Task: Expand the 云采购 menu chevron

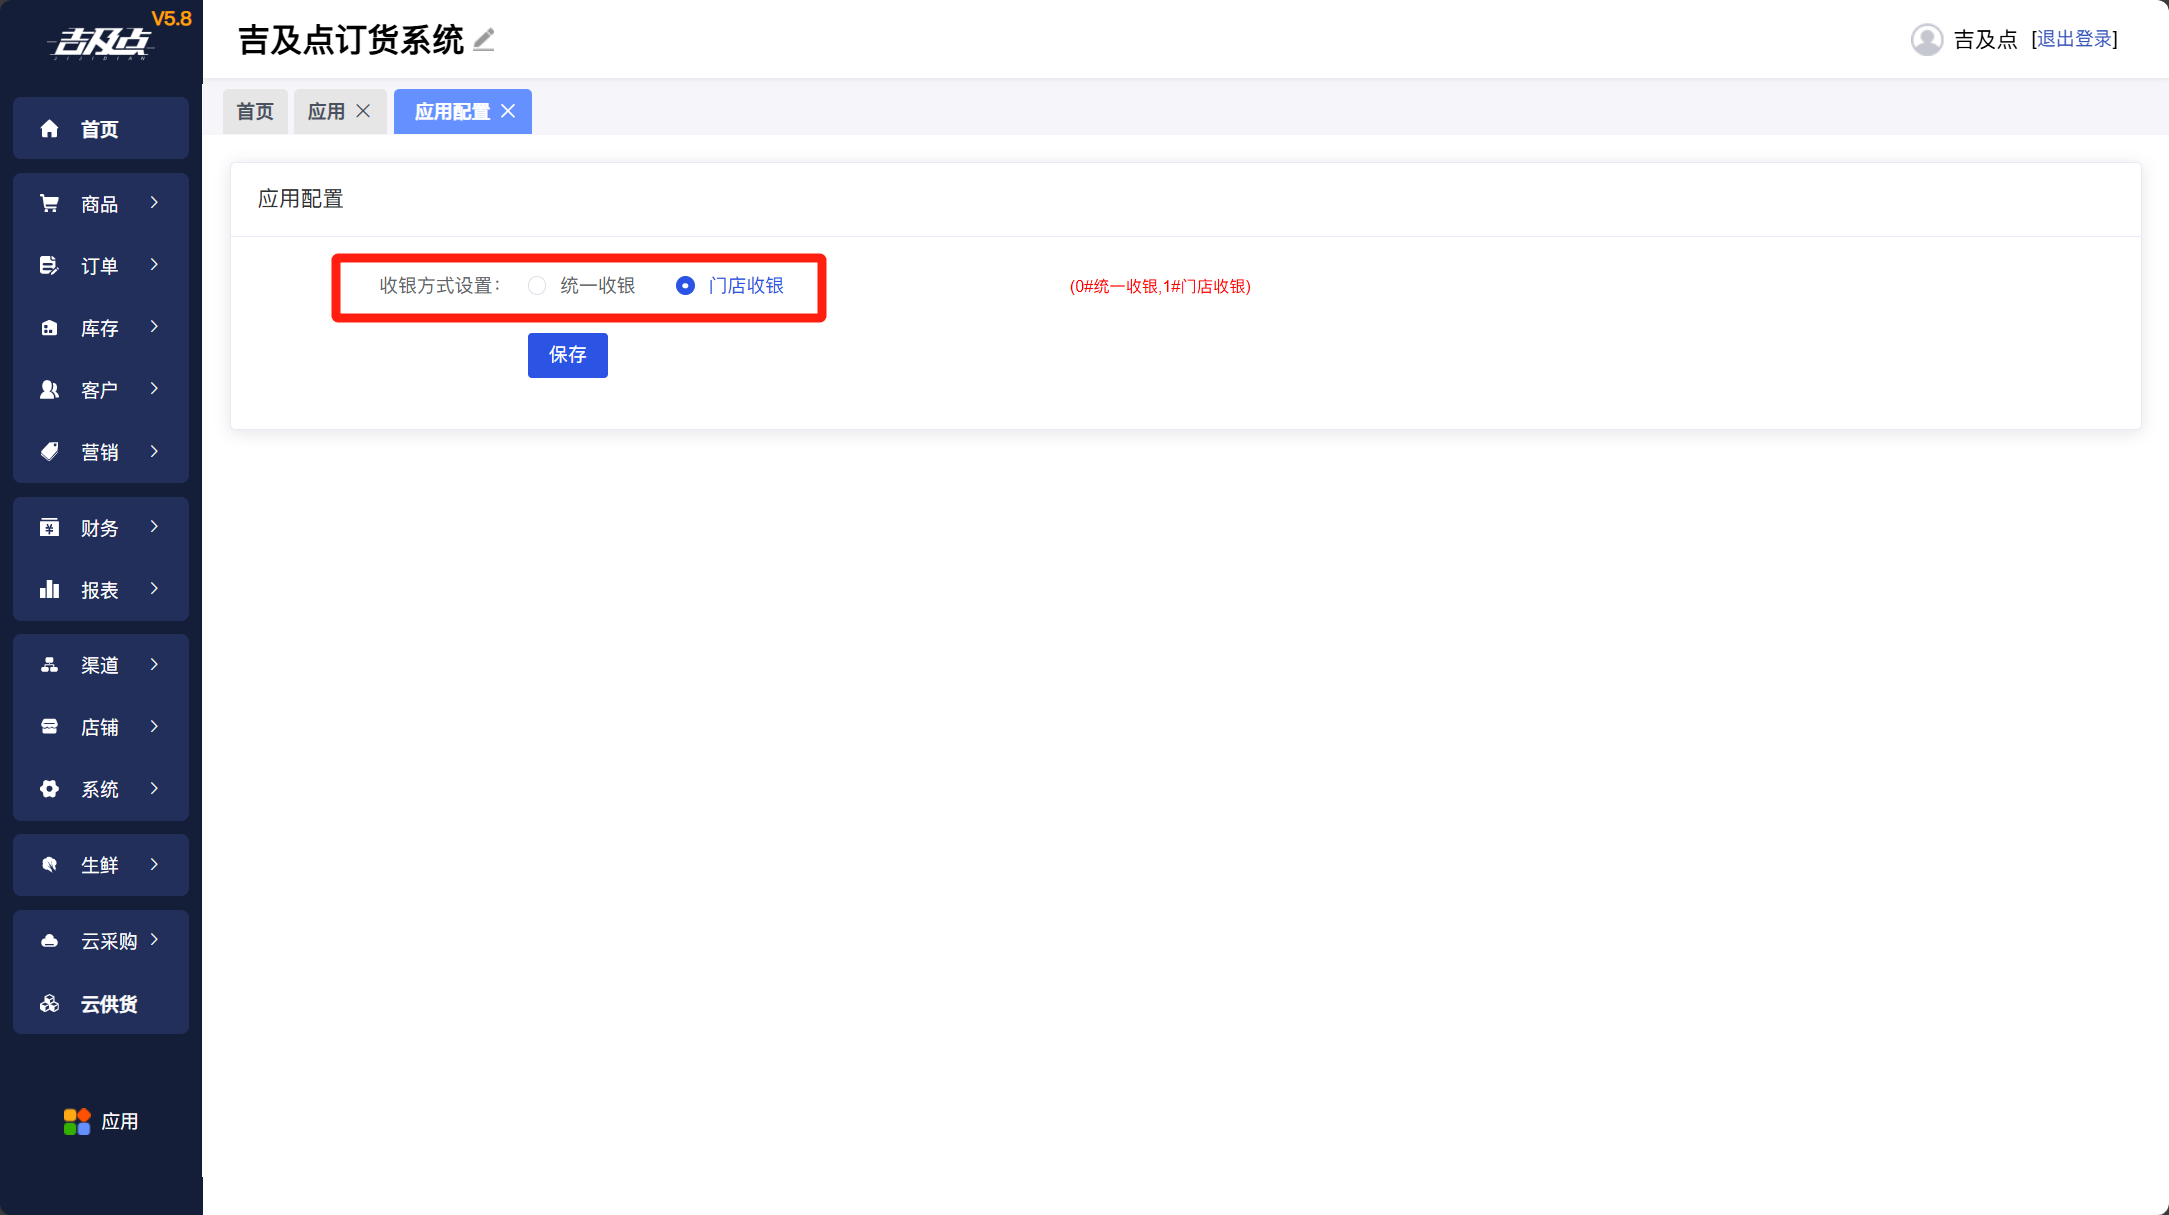Action: coord(155,940)
